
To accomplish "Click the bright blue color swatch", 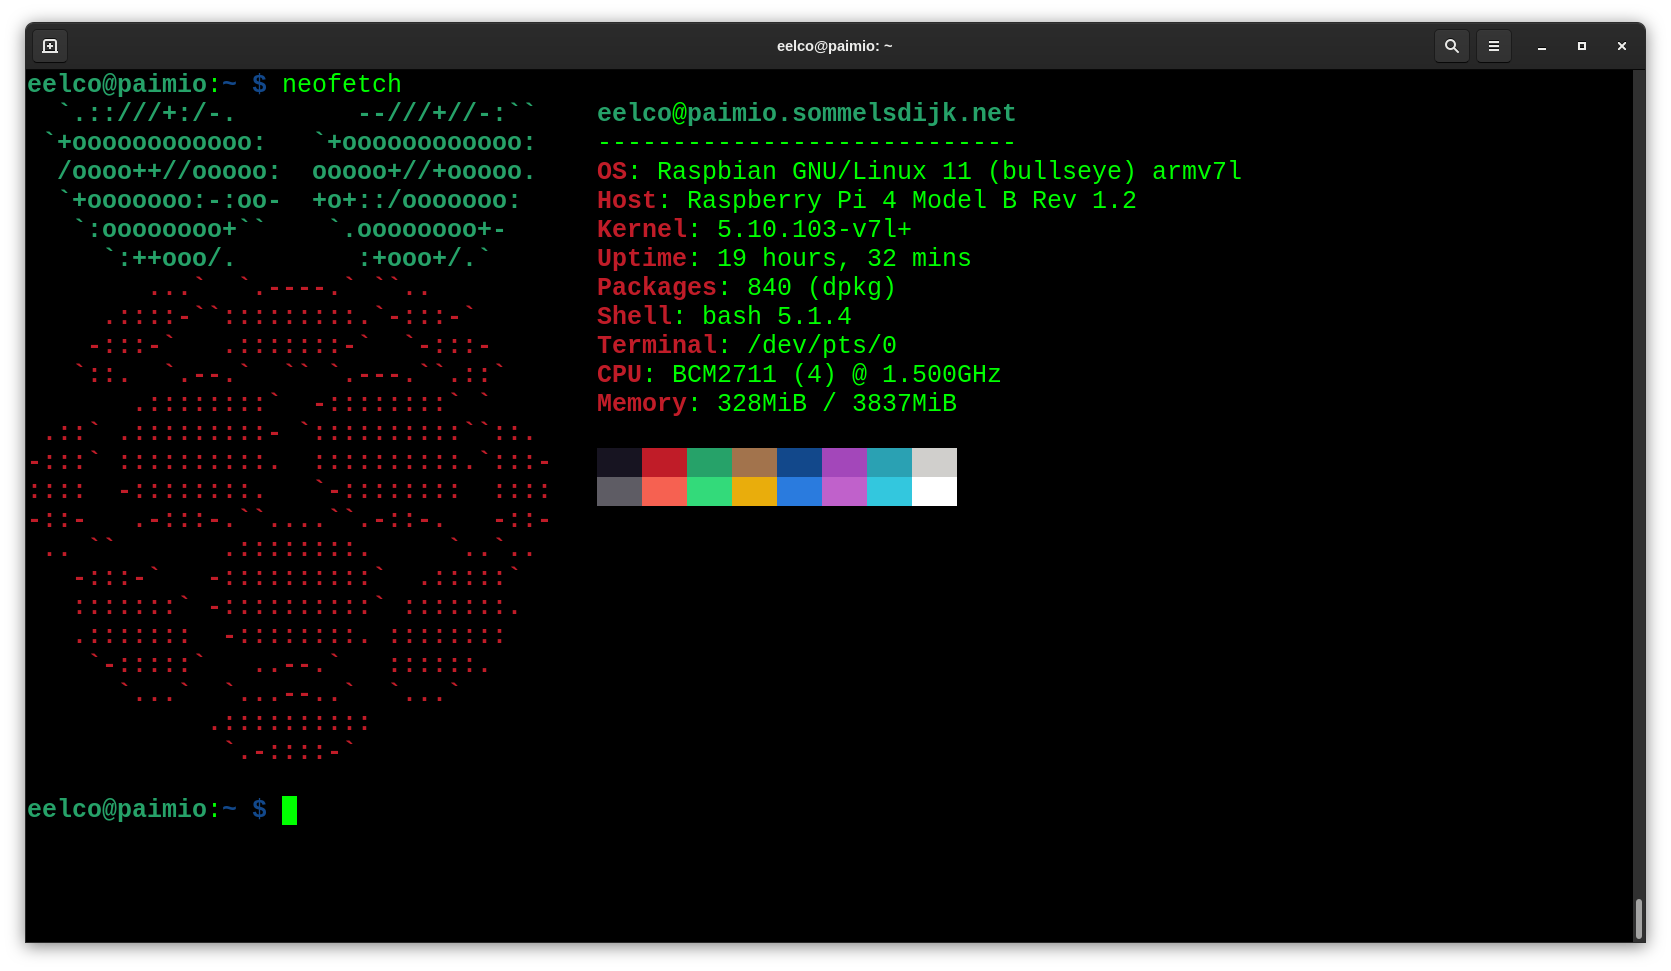I will point(799,491).
